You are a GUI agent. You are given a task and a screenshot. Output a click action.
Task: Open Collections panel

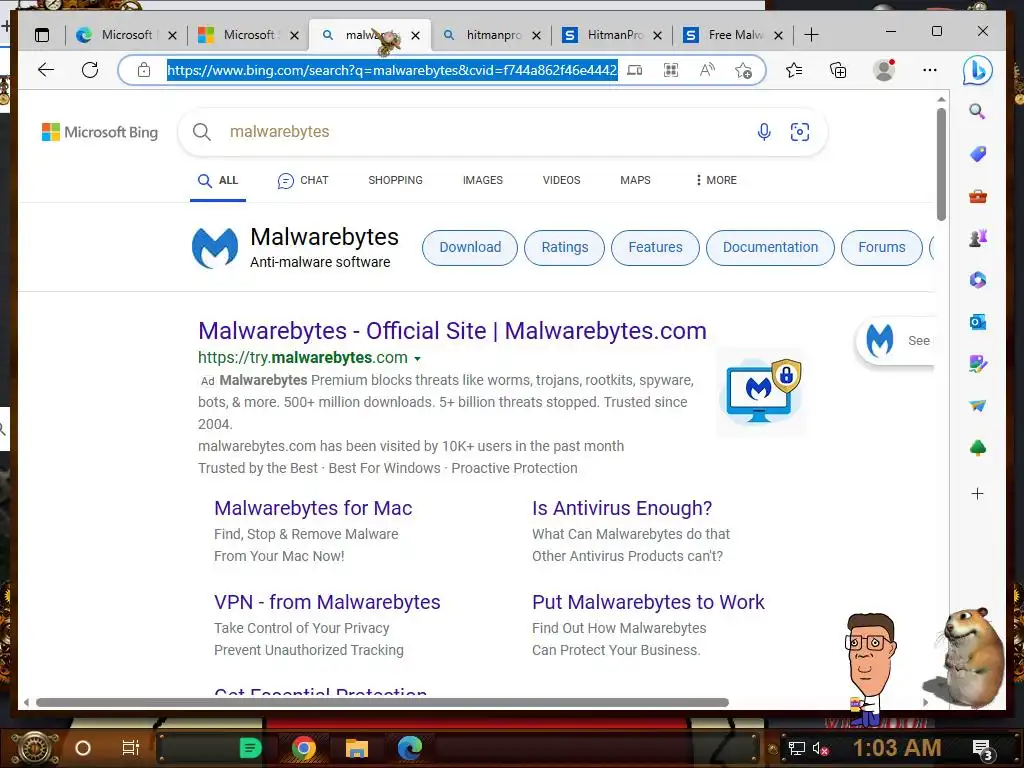[838, 70]
